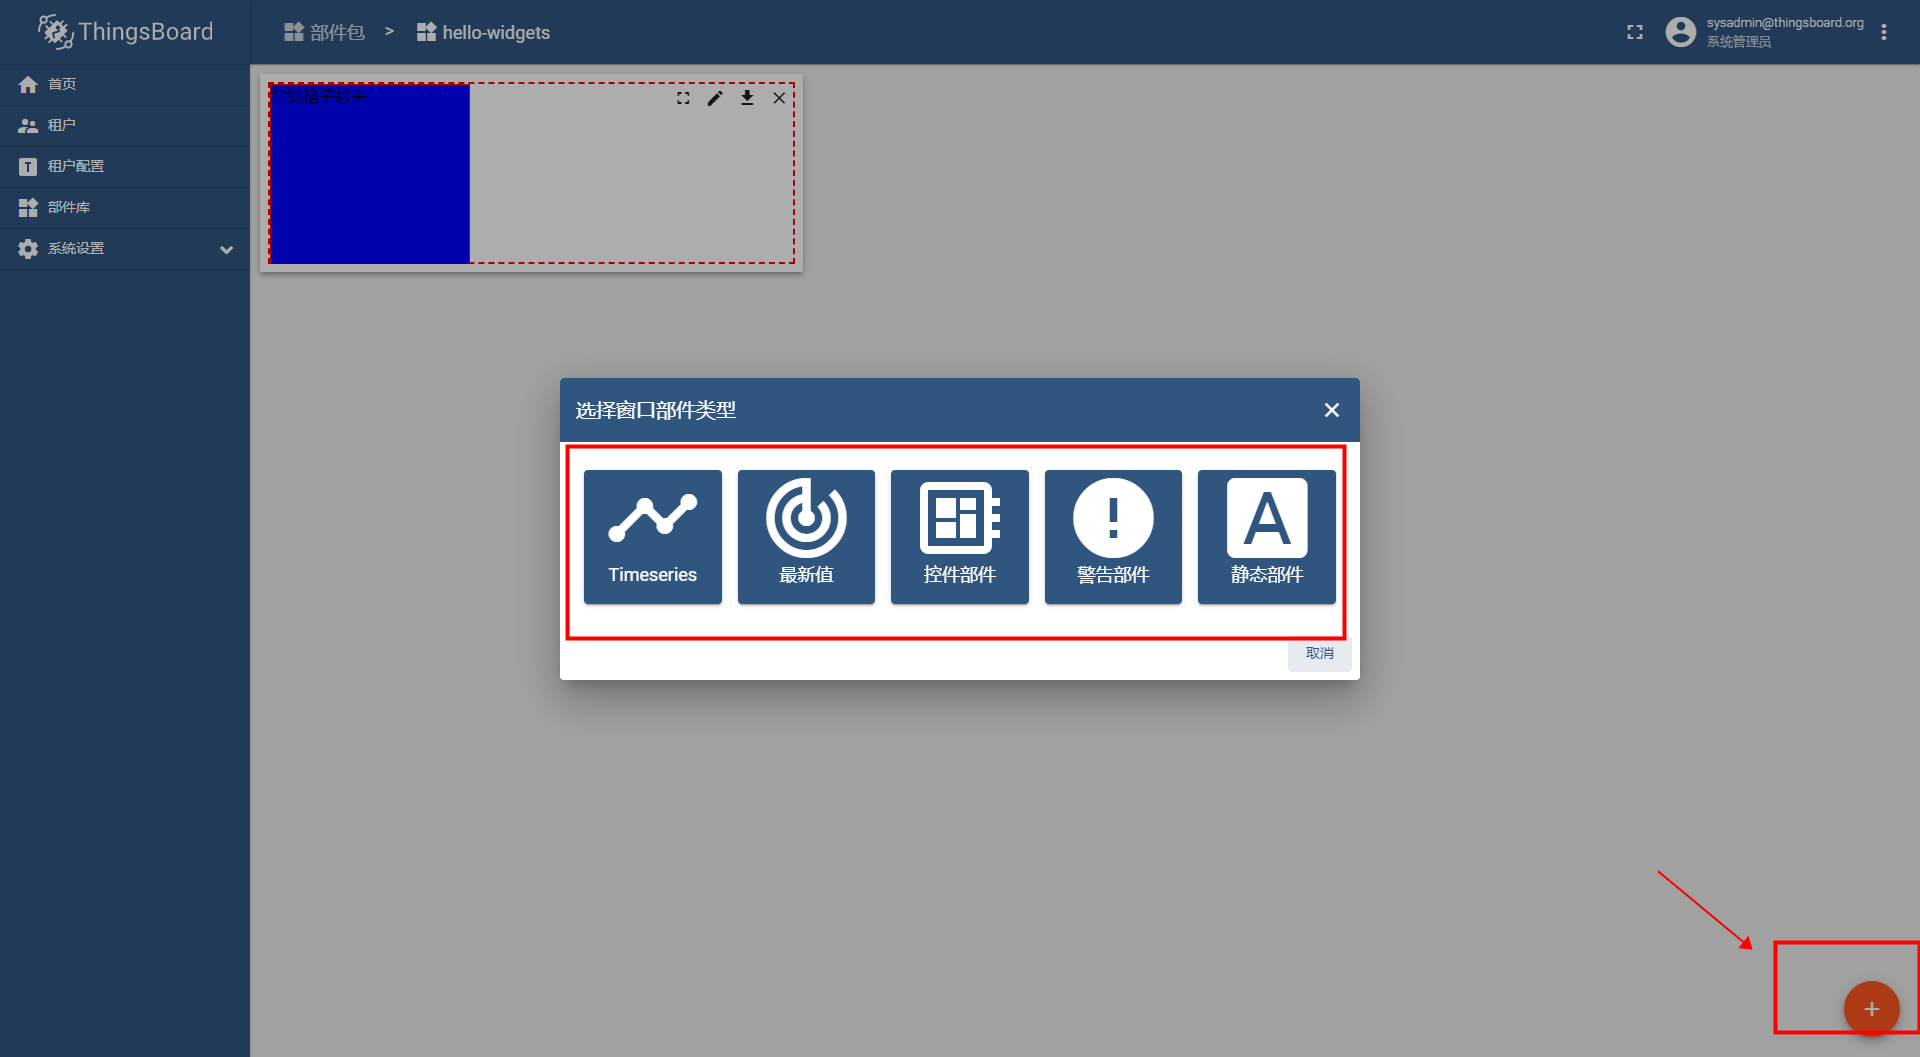Viewport: 1920px width, 1057px height.
Task: Close the widget type dialog
Action: 1332,410
